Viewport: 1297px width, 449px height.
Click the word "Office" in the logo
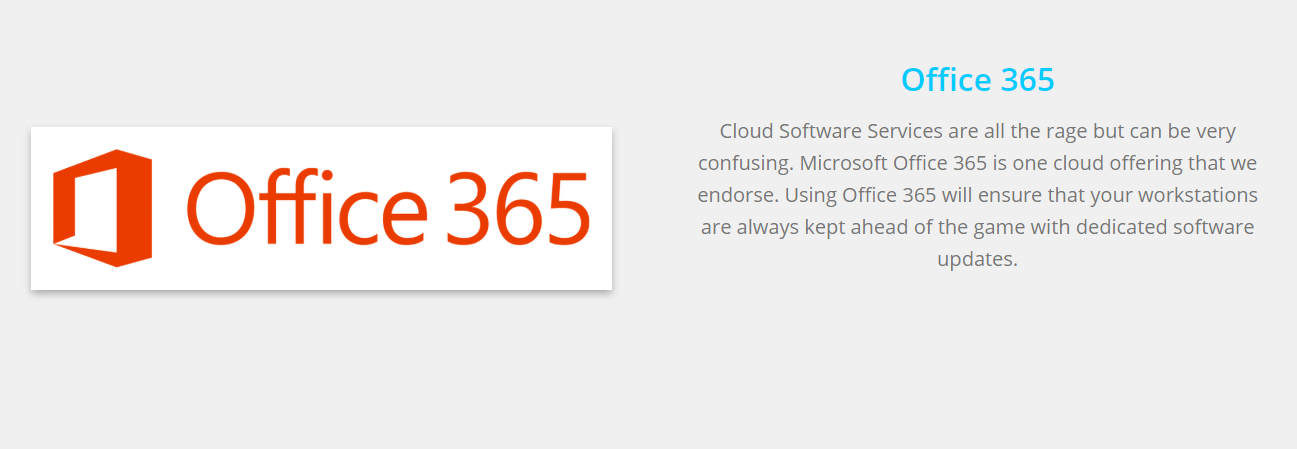click(306, 208)
